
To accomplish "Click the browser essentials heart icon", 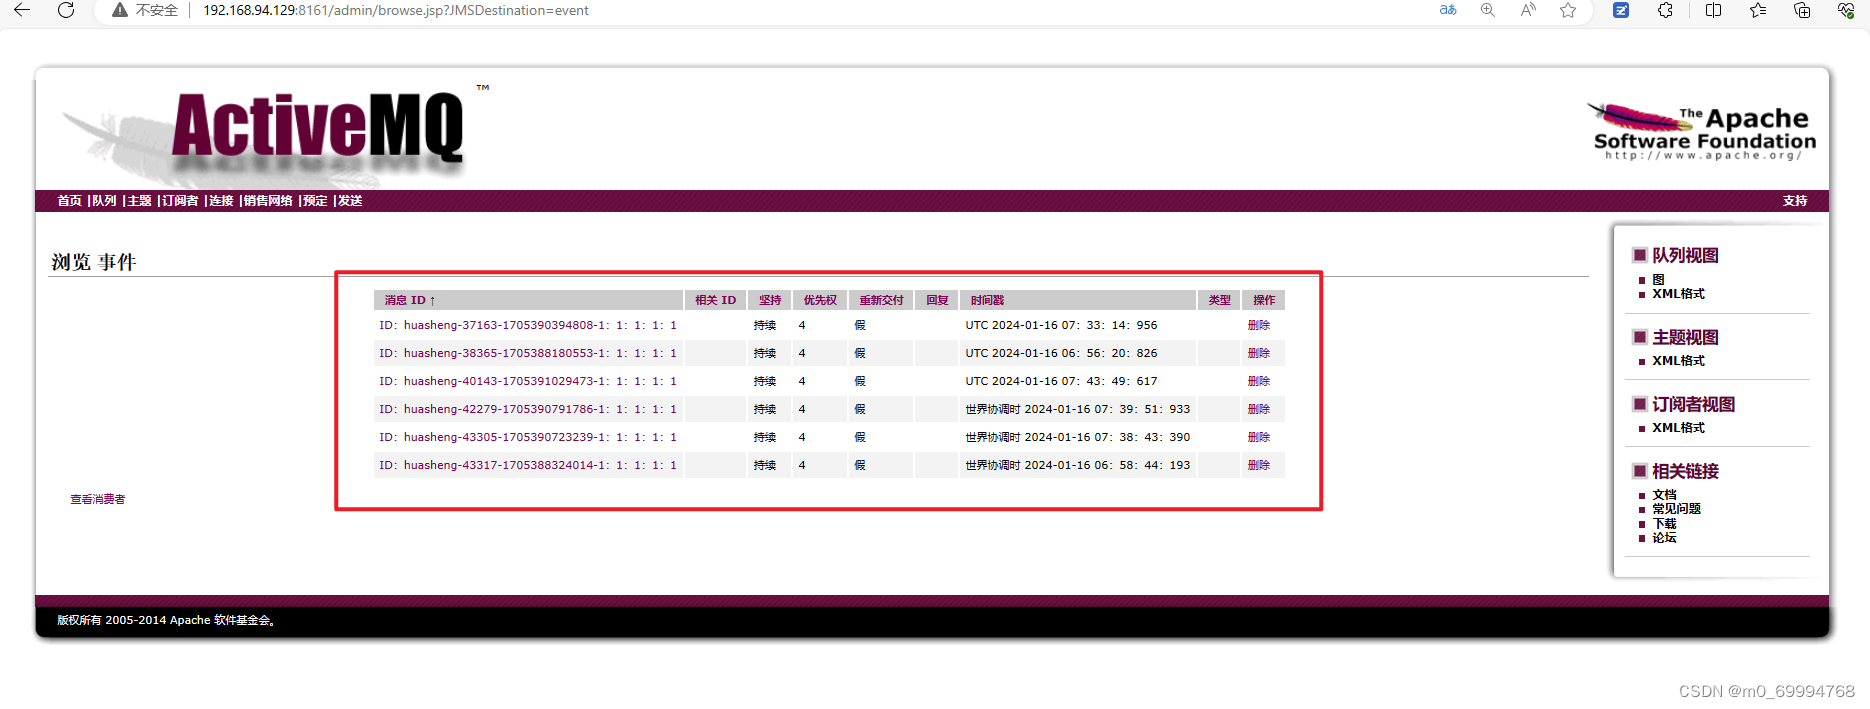I will [1846, 10].
